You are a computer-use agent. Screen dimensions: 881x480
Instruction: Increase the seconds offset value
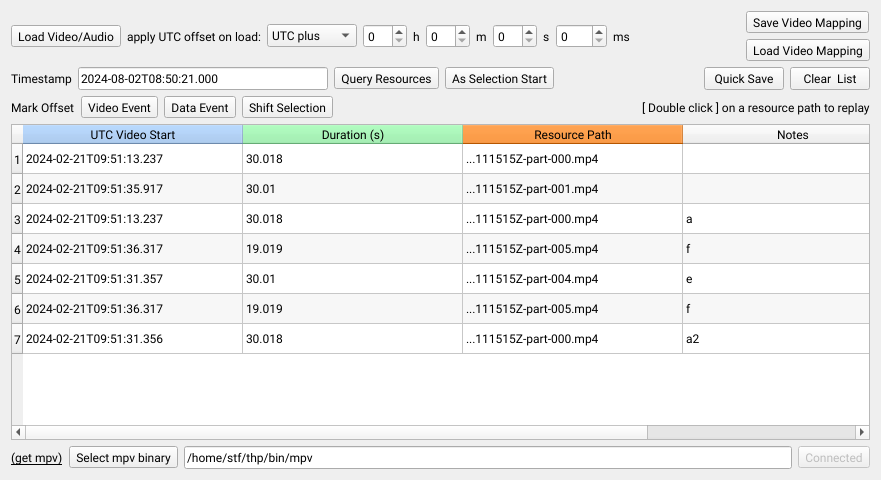click(x=529, y=32)
